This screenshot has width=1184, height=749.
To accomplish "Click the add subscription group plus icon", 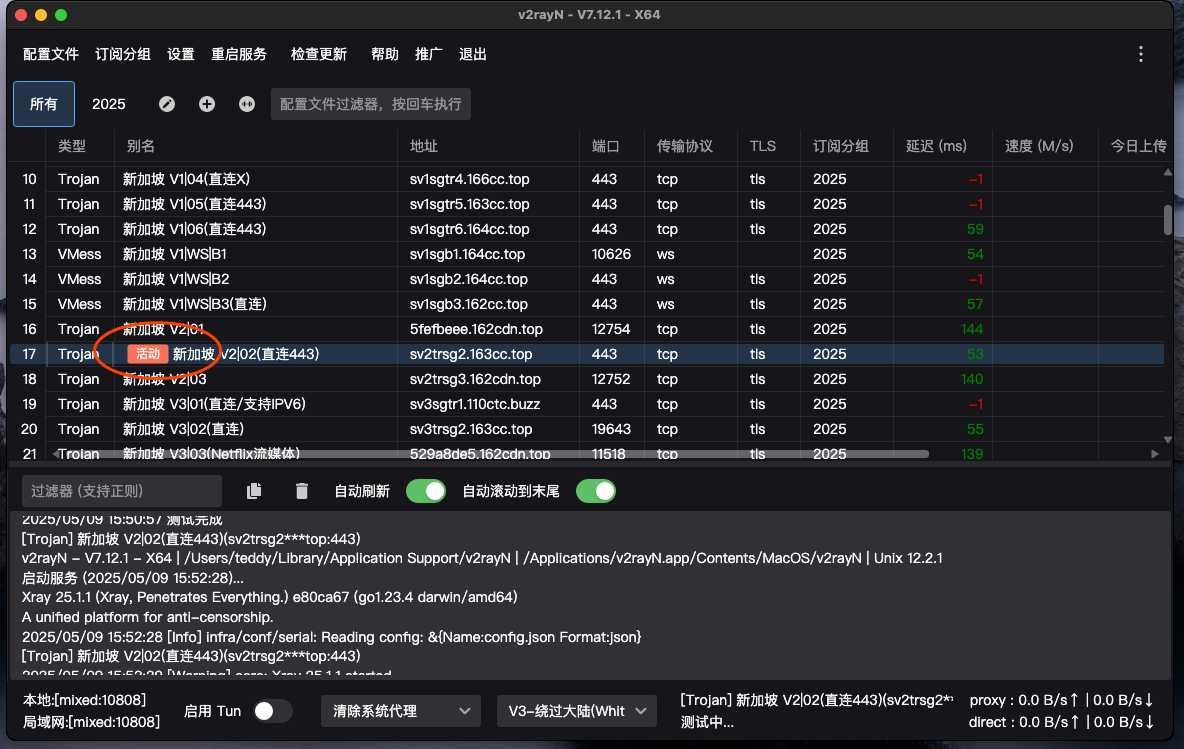I will 207,104.
